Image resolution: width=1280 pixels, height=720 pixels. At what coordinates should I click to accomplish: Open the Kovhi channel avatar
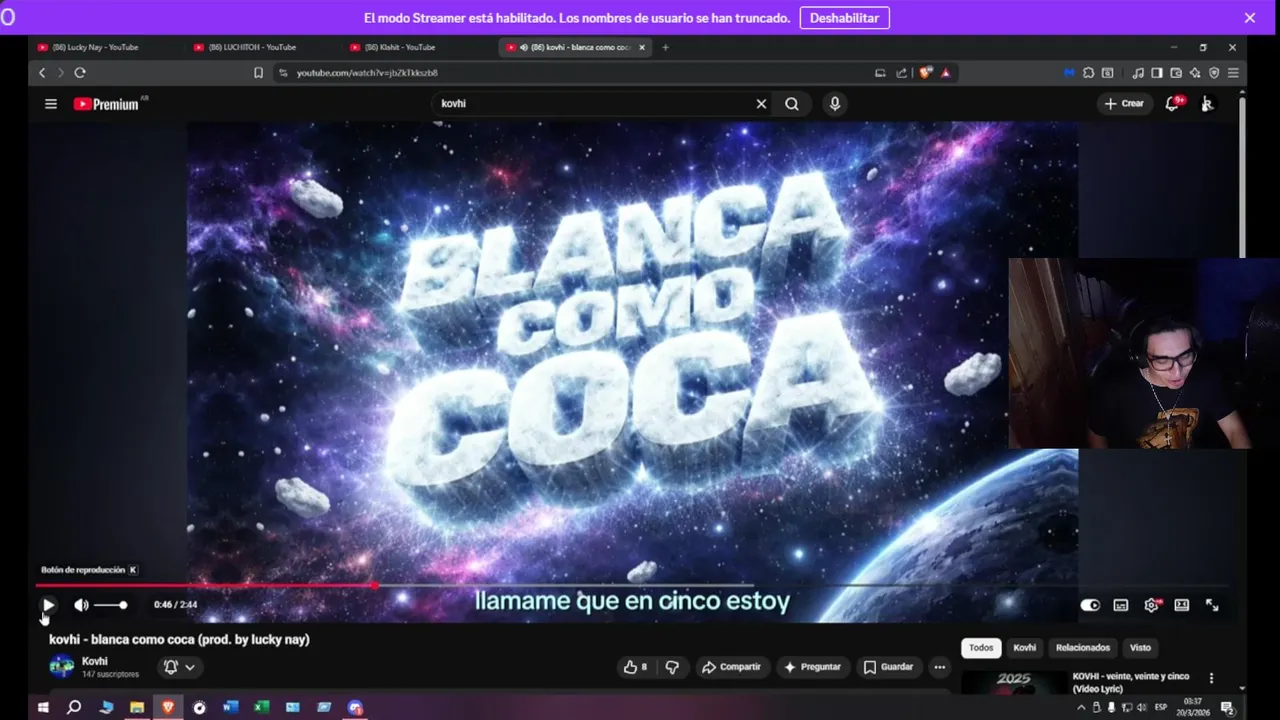pyautogui.click(x=62, y=666)
